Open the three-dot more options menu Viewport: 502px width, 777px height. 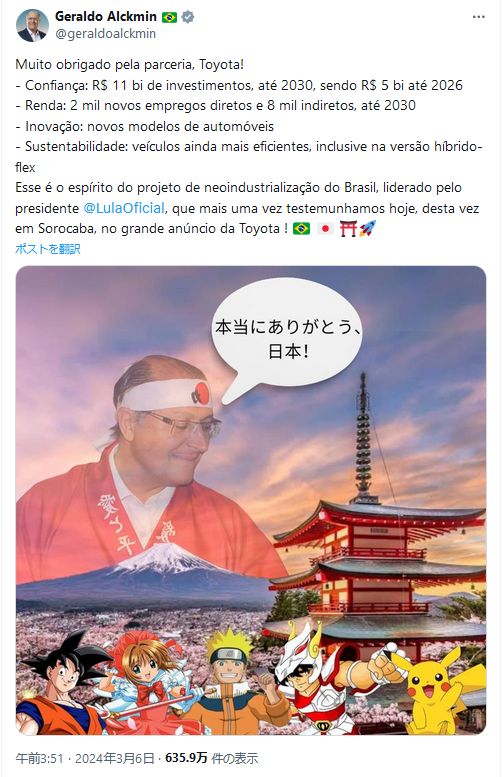pyautogui.click(x=478, y=17)
